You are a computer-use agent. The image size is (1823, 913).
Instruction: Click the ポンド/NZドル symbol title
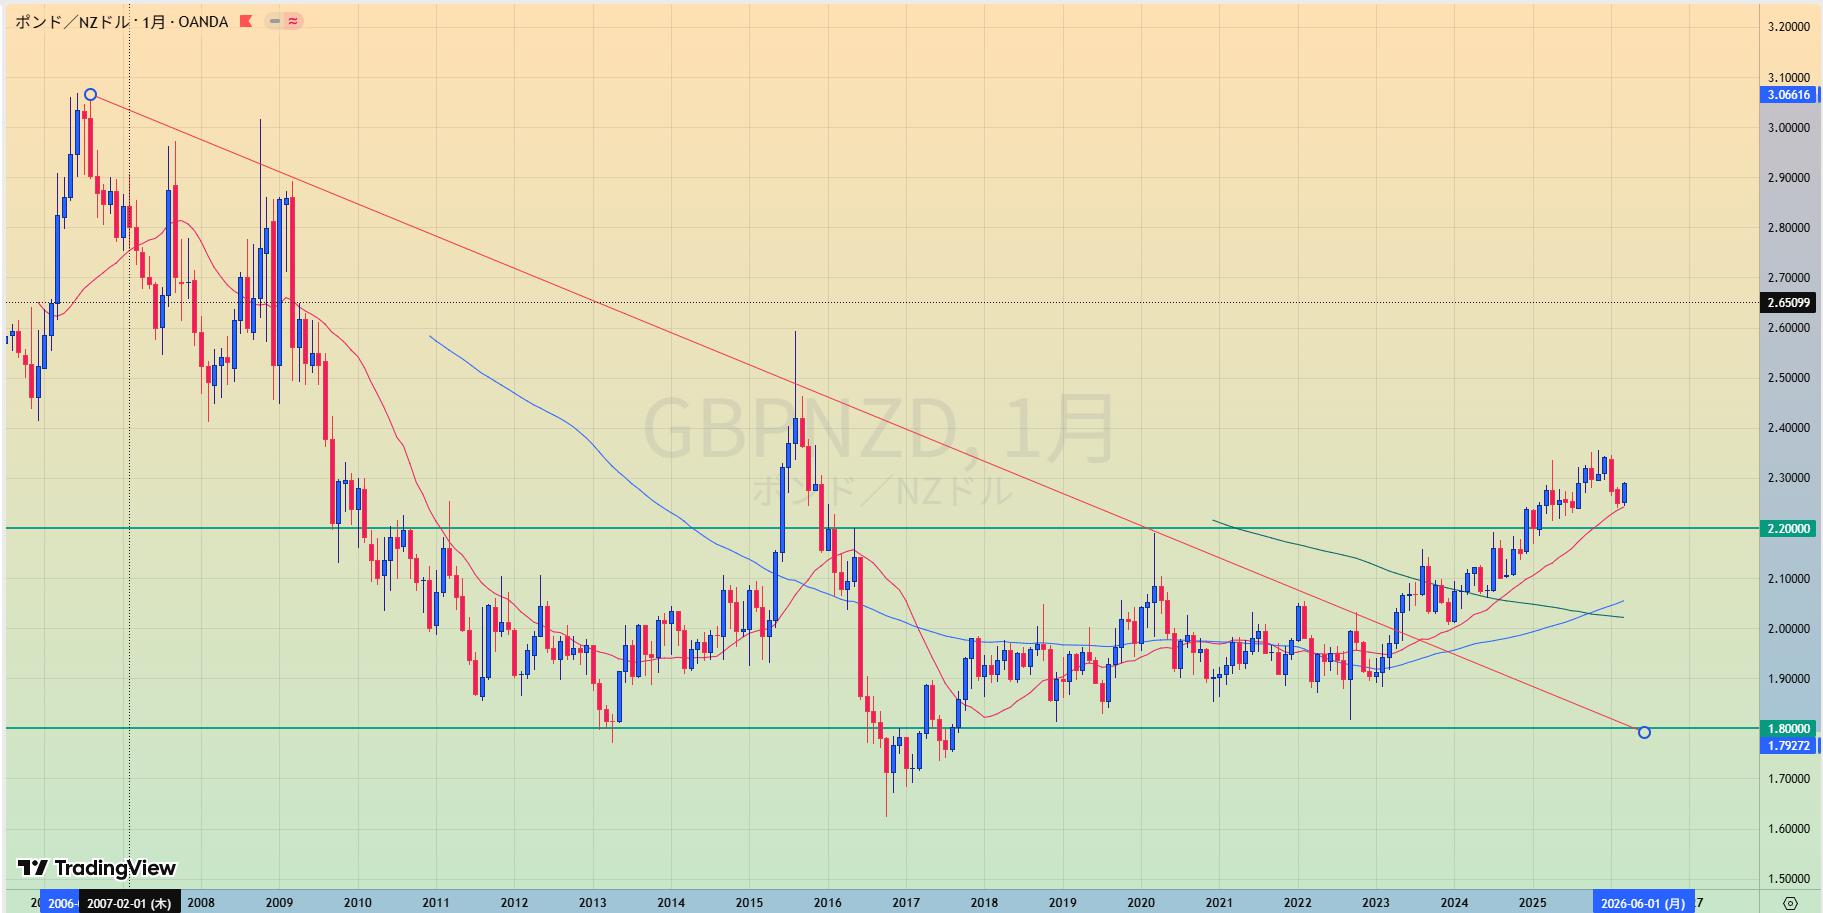72,21
